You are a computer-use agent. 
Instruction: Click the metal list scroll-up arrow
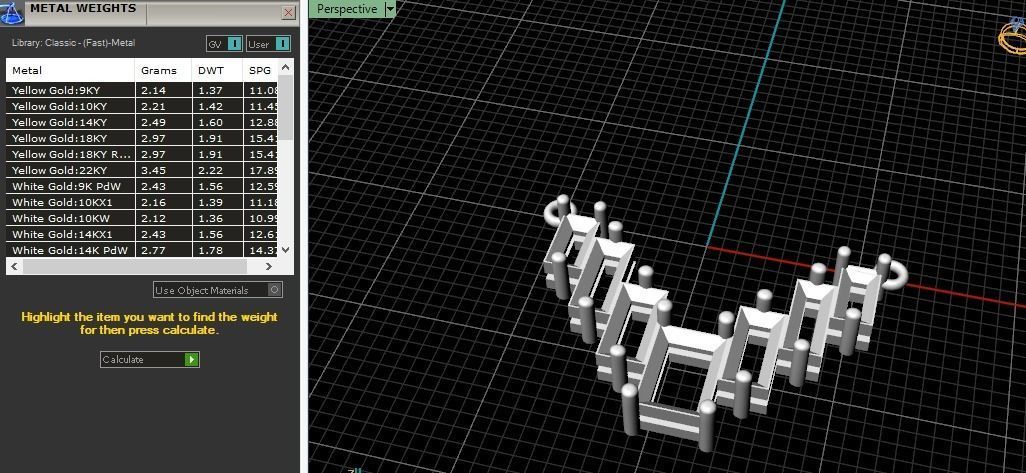pyautogui.click(x=285, y=67)
